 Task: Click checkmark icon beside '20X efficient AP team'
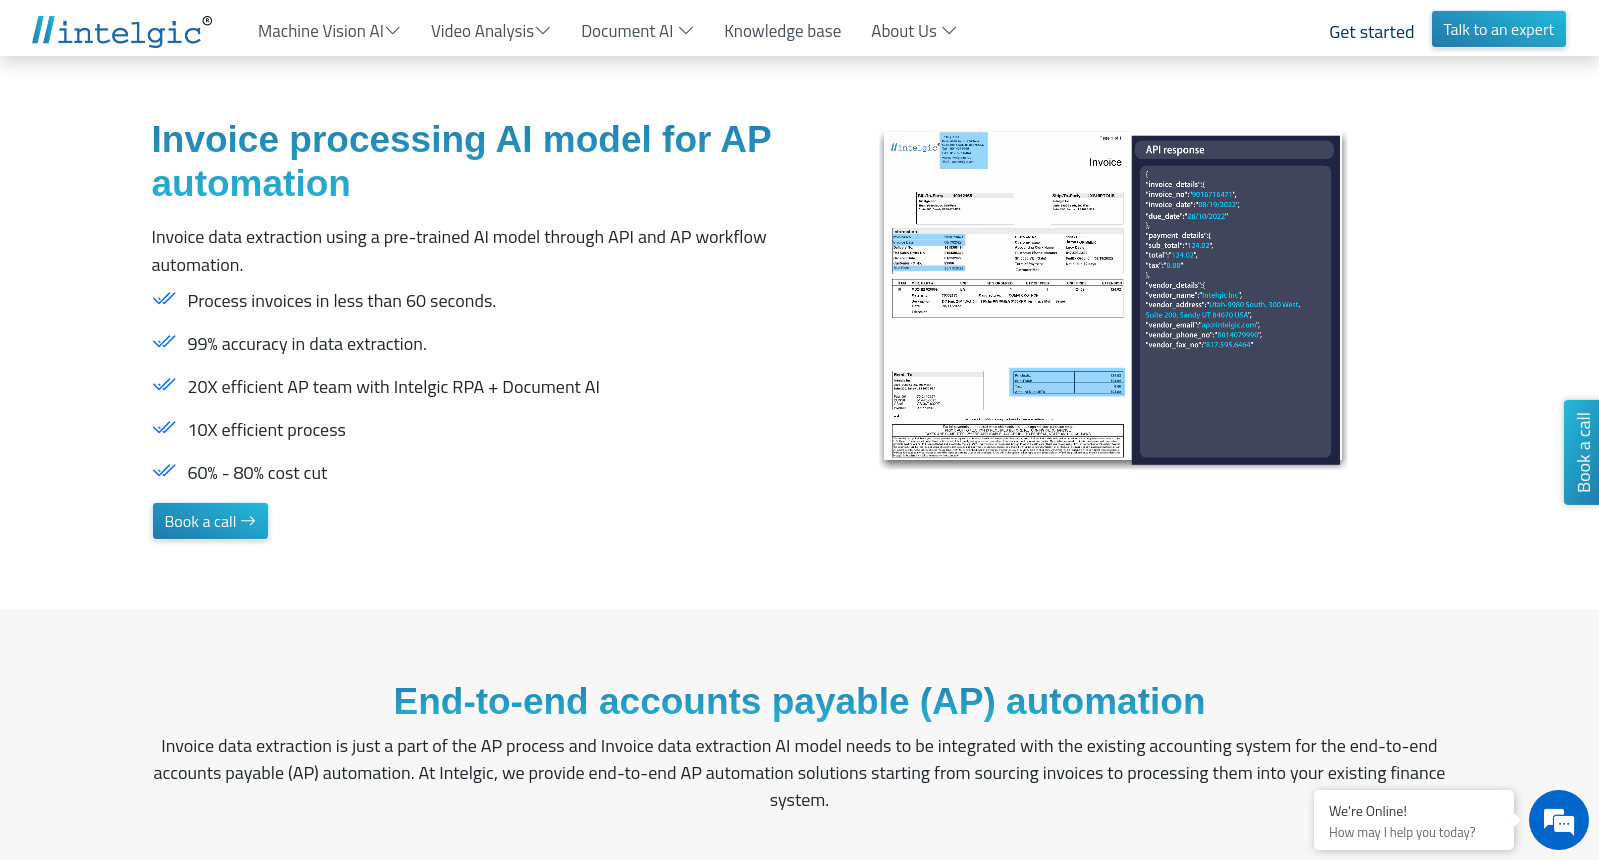[164, 385]
